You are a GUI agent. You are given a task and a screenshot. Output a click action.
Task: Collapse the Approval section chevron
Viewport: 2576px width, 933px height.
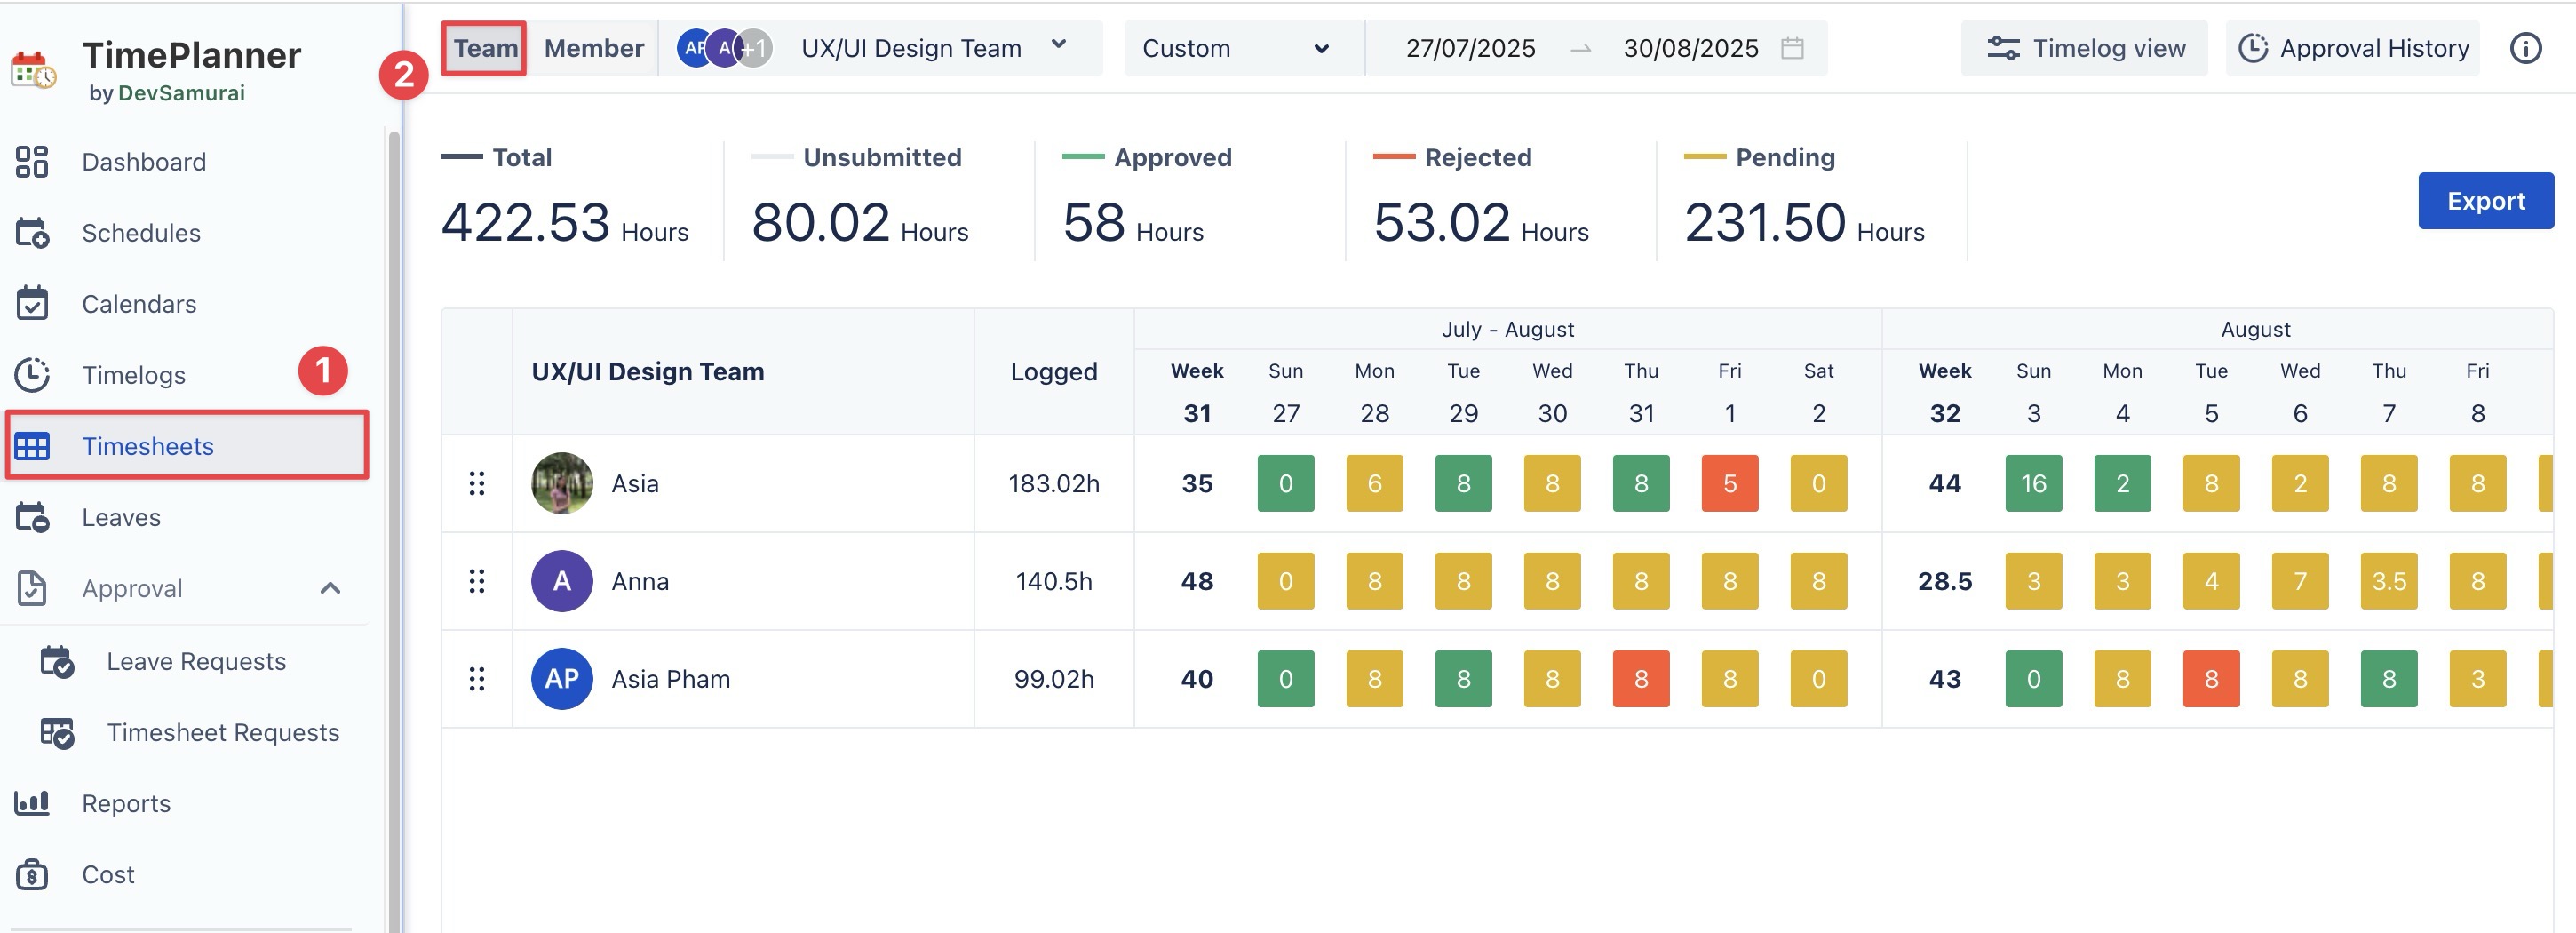click(x=330, y=588)
